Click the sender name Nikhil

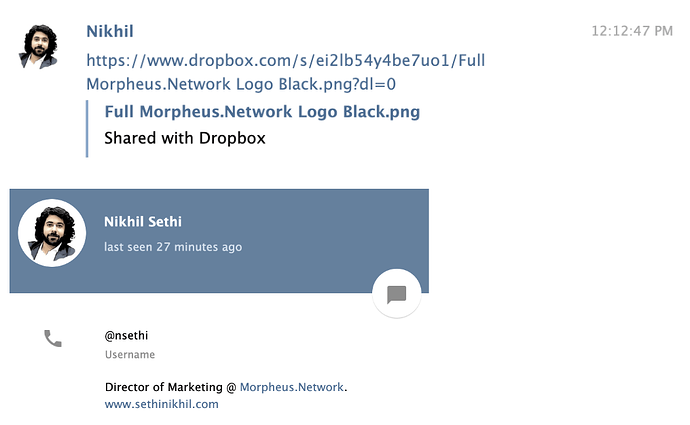coord(110,31)
